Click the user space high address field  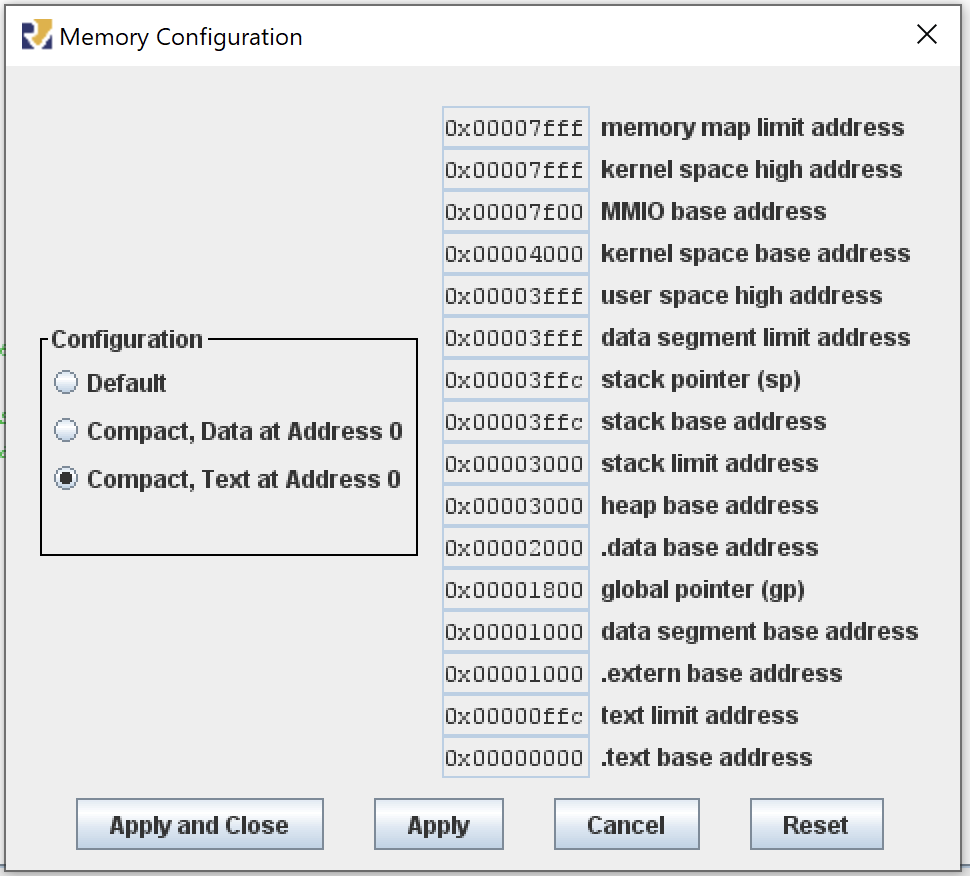point(515,295)
